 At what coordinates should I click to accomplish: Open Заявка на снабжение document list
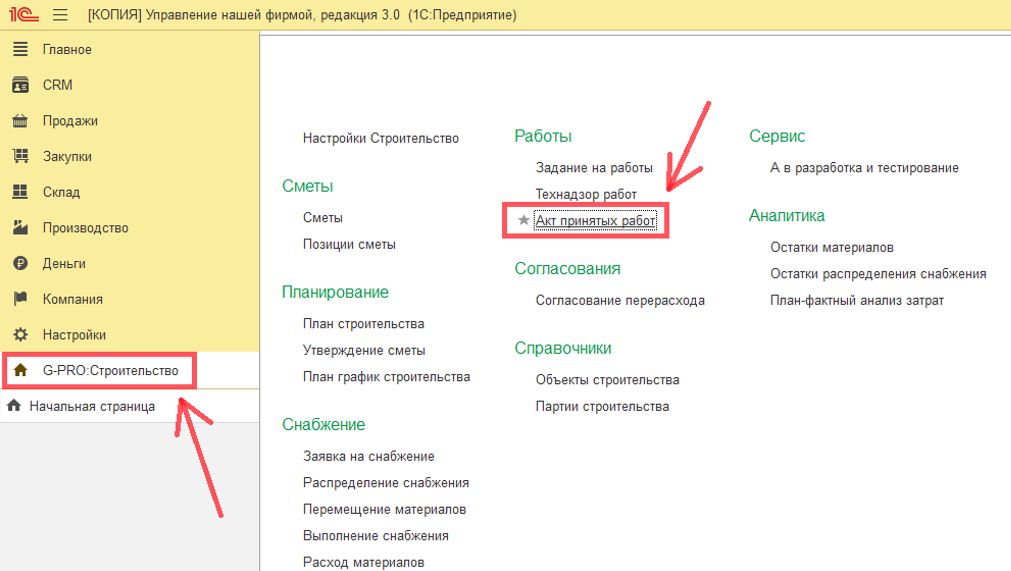(x=368, y=456)
